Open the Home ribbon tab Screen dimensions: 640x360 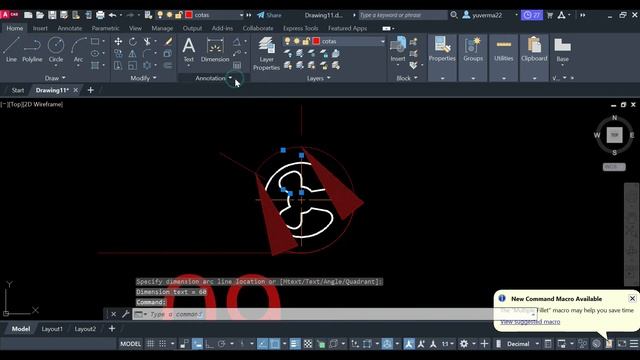point(15,28)
